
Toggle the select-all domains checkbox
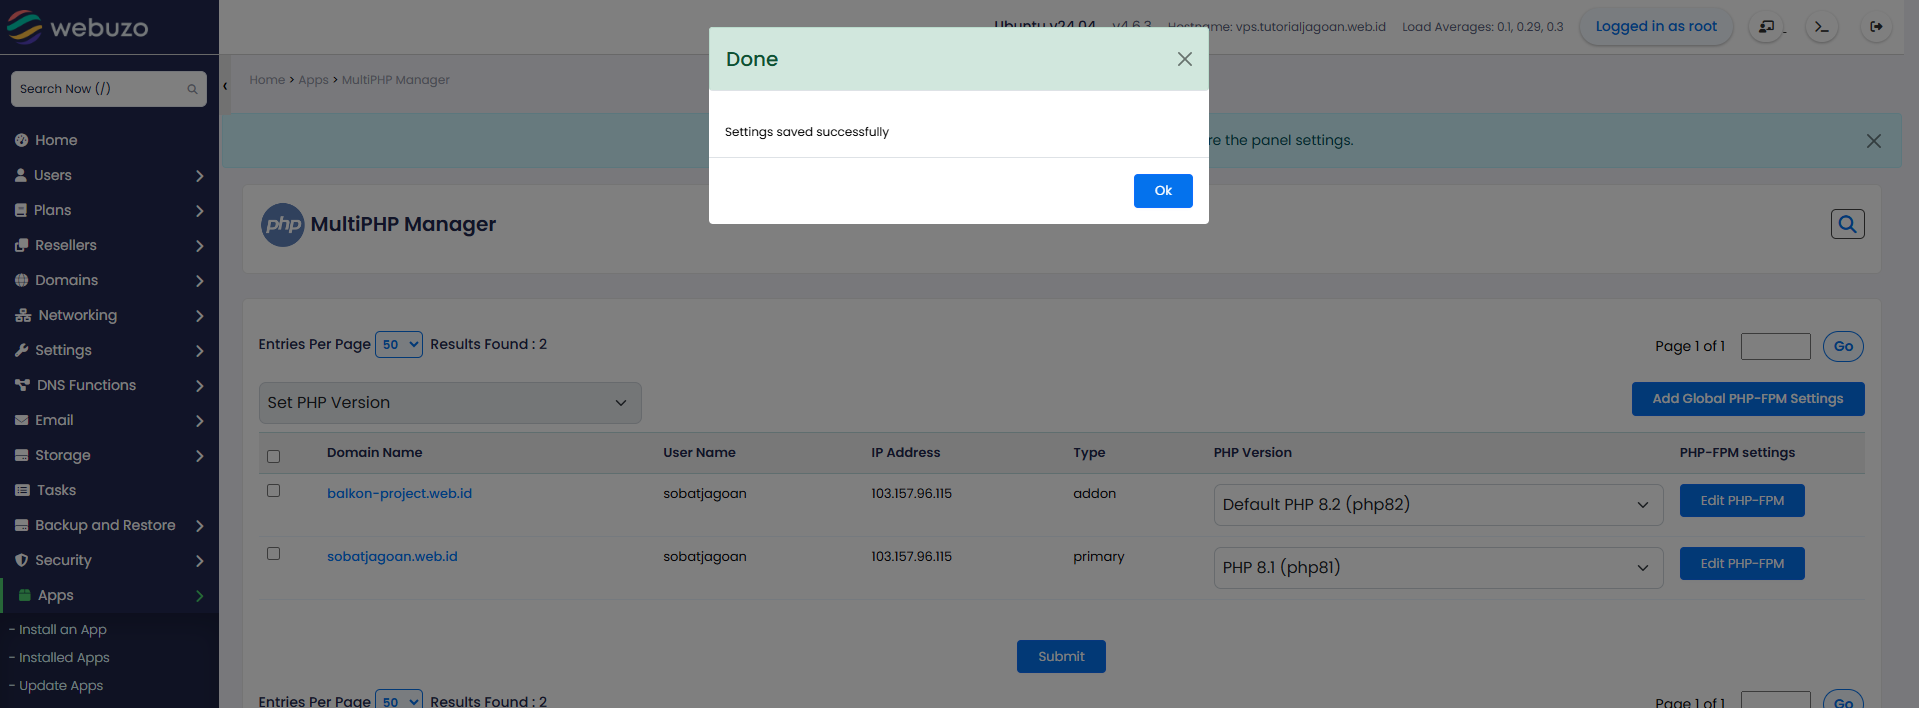pyautogui.click(x=273, y=456)
